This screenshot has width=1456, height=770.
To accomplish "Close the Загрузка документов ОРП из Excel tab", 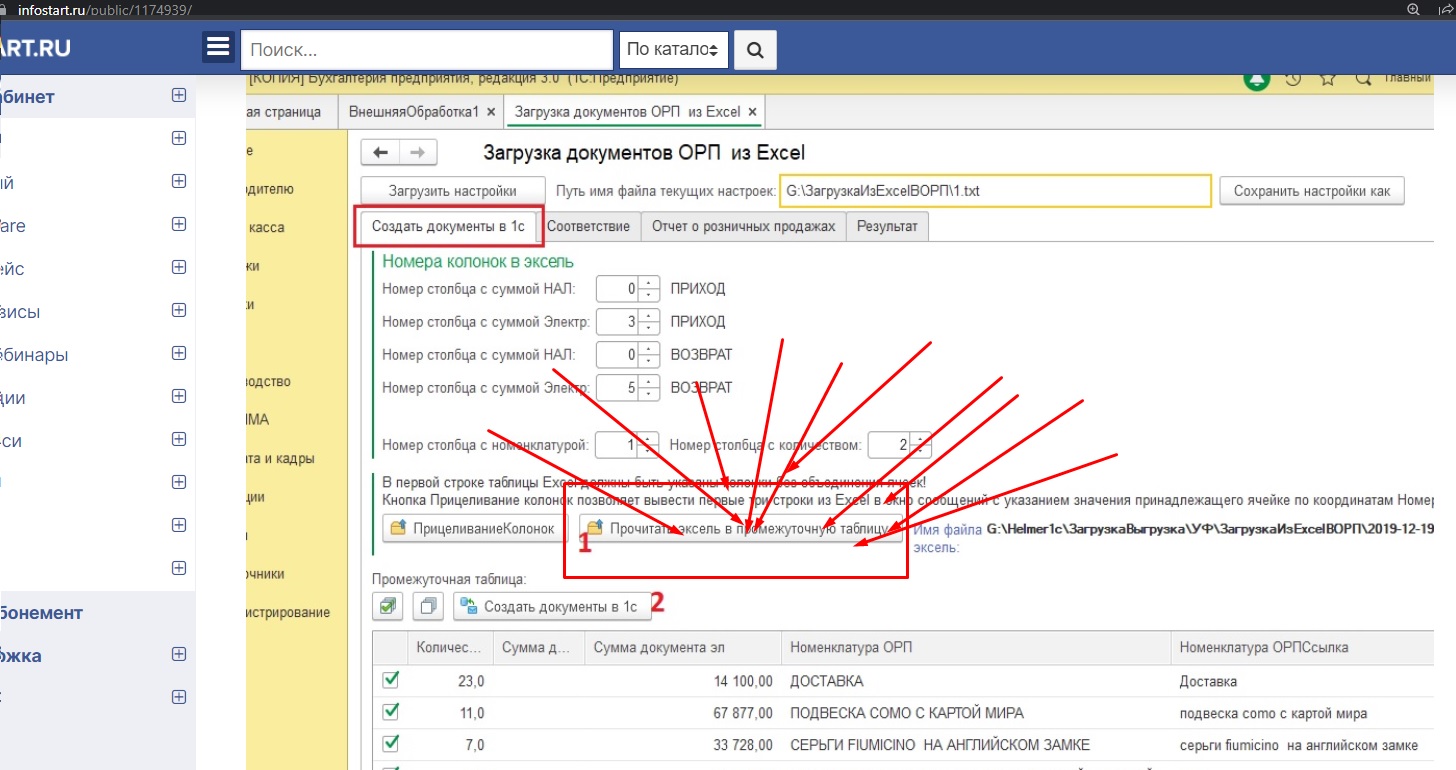I will [x=753, y=112].
